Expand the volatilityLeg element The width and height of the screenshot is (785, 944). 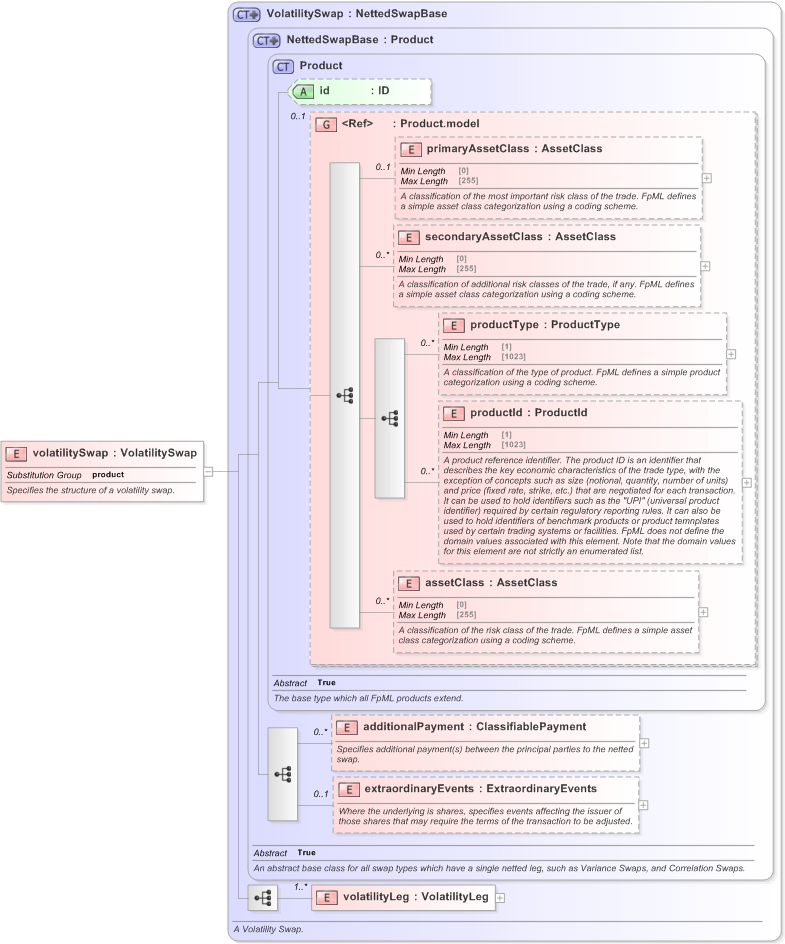point(500,898)
